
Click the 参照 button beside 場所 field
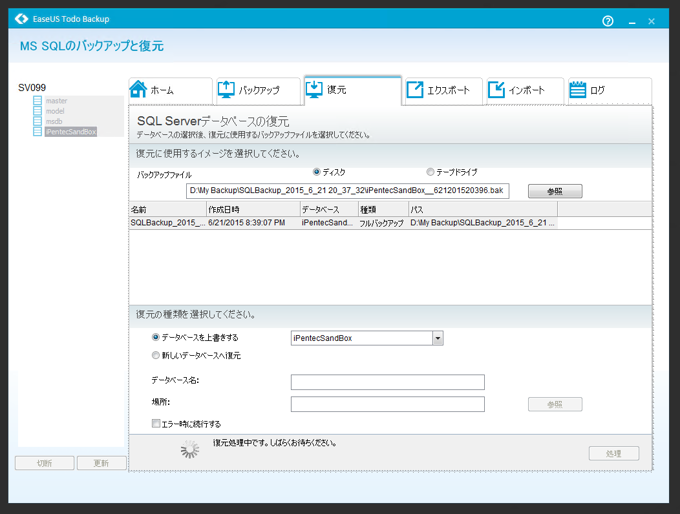coord(555,404)
